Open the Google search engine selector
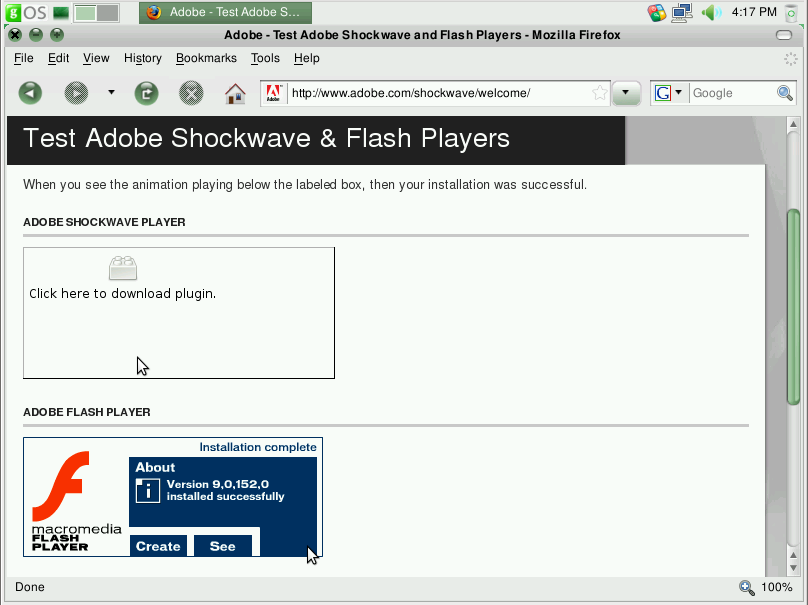The image size is (808, 605). 668,93
